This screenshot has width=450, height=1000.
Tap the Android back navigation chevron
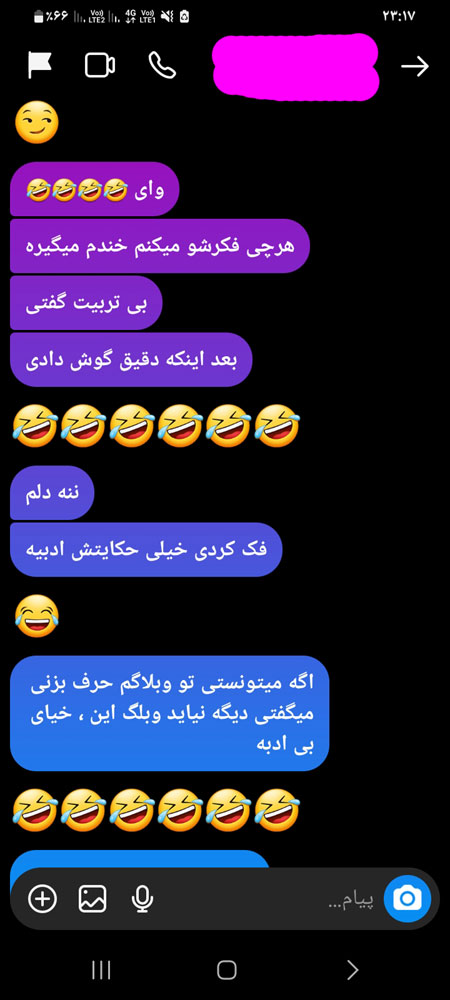[352, 970]
